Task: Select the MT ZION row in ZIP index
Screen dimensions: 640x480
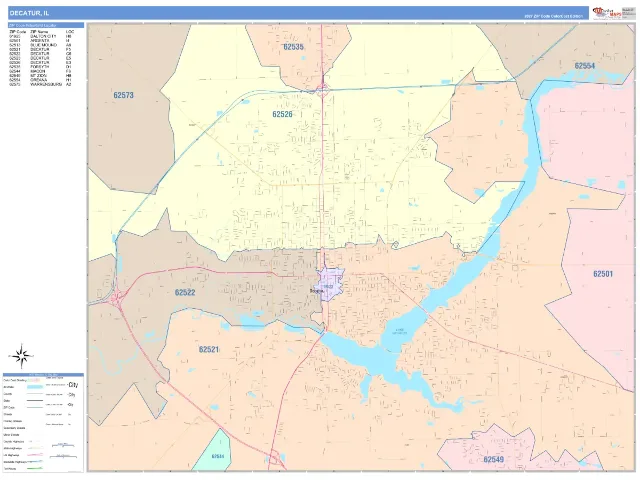Action: [x=40, y=76]
